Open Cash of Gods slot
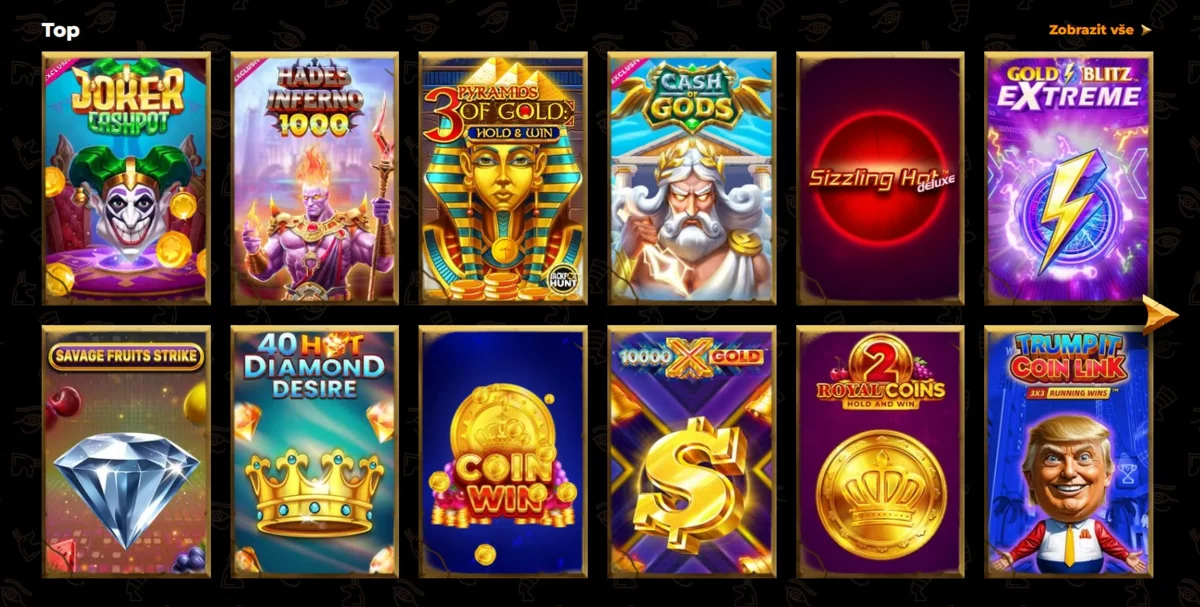 (692, 178)
